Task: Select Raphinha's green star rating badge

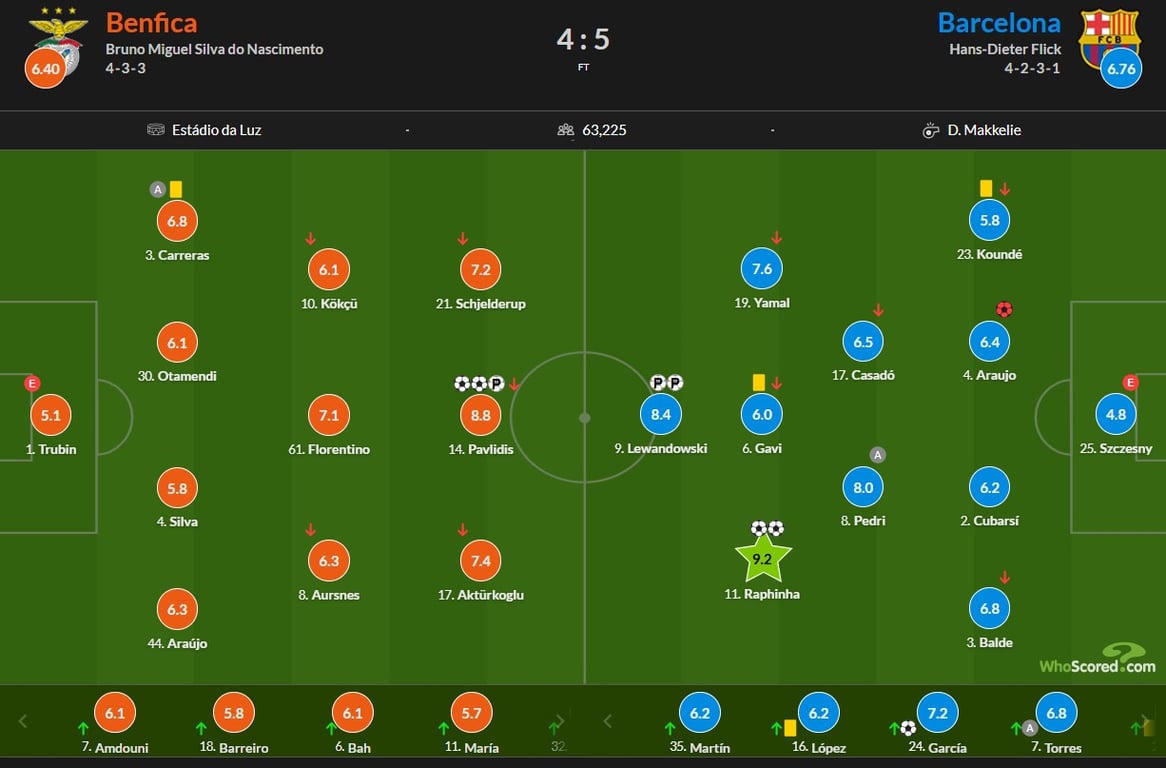Action: click(763, 559)
